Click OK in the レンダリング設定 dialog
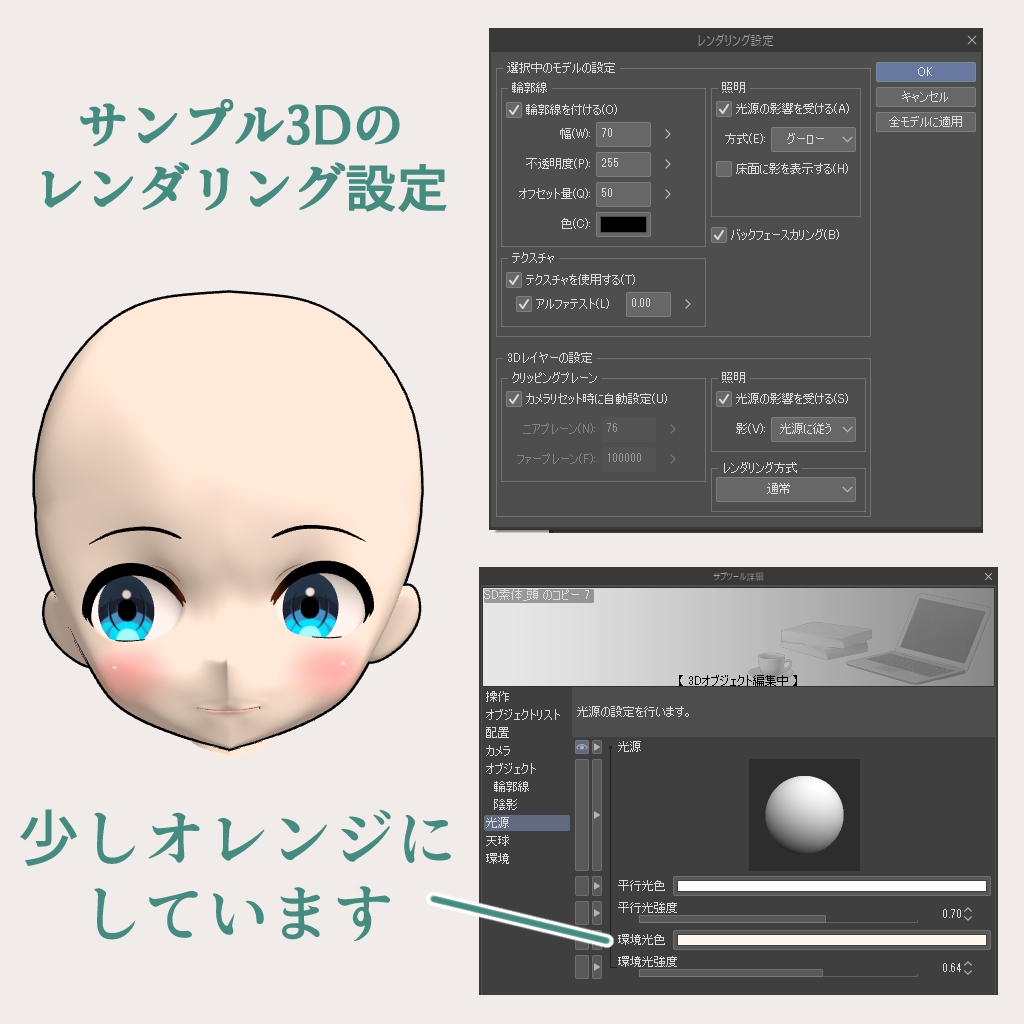The image size is (1024, 1024). click(925, 72)
